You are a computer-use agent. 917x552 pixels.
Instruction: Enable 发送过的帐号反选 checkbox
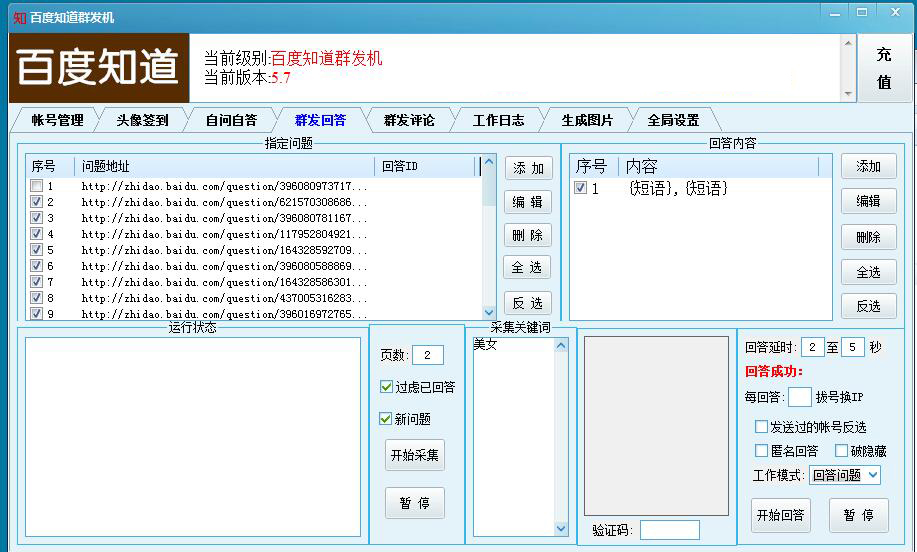coord(761,427)
